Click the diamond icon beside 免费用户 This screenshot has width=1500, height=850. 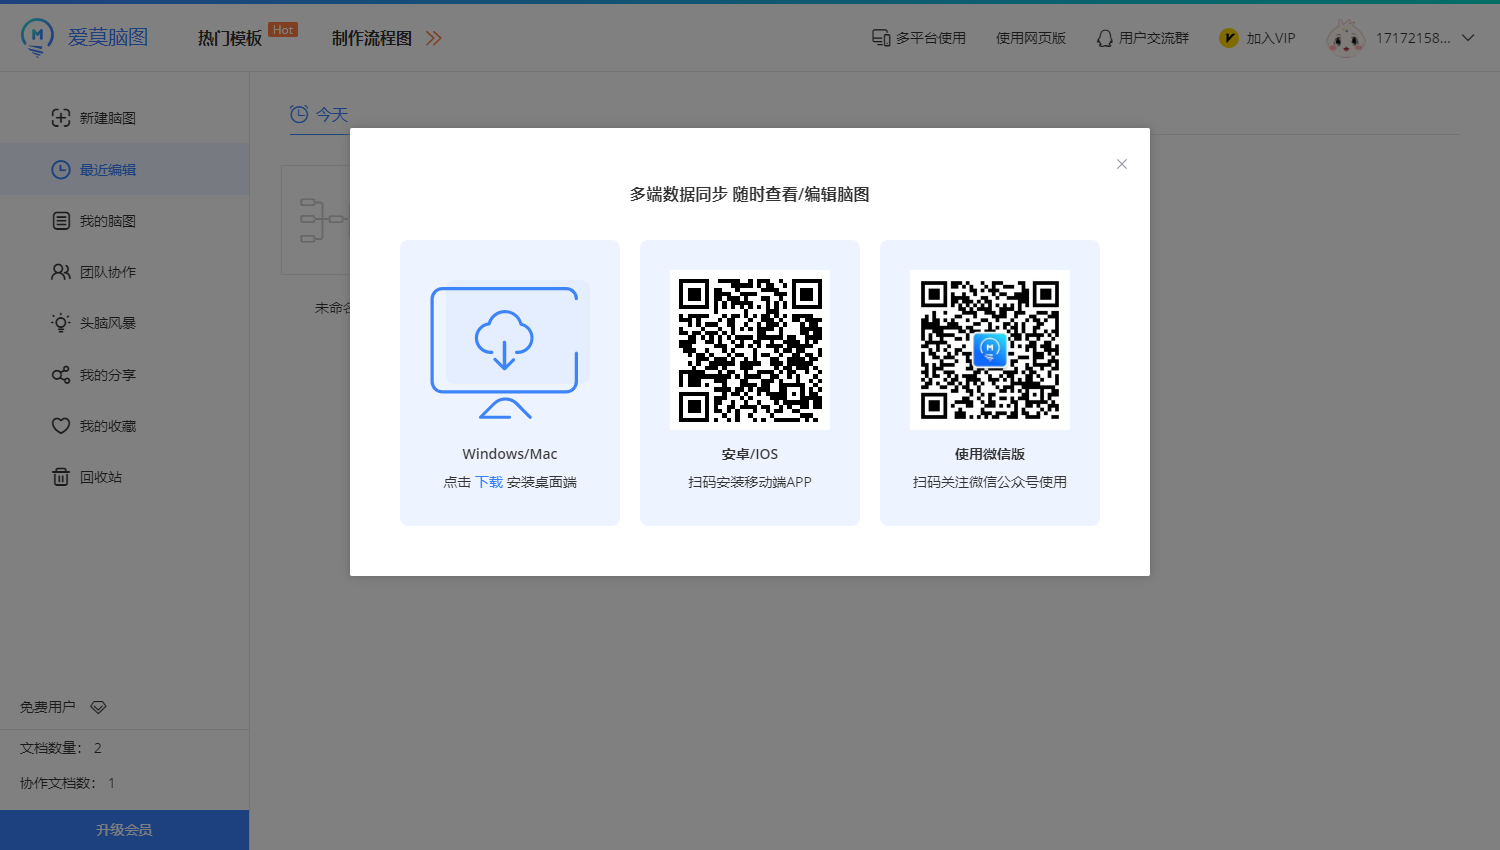point(98,707)
